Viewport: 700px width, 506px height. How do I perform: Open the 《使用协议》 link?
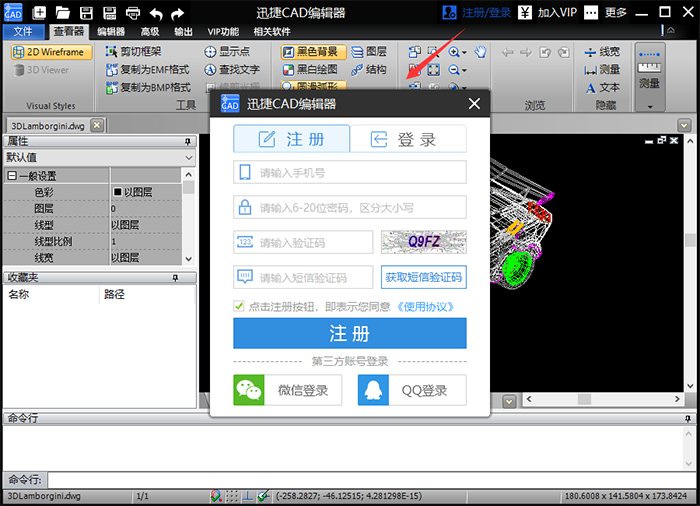pos(425,307)
